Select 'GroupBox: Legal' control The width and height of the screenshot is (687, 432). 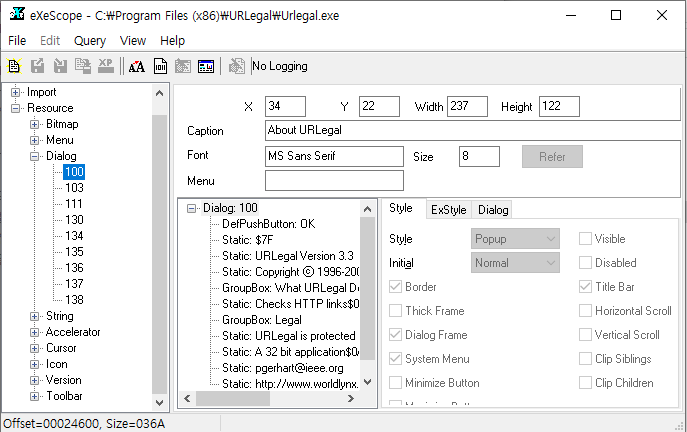pos(262,320)
